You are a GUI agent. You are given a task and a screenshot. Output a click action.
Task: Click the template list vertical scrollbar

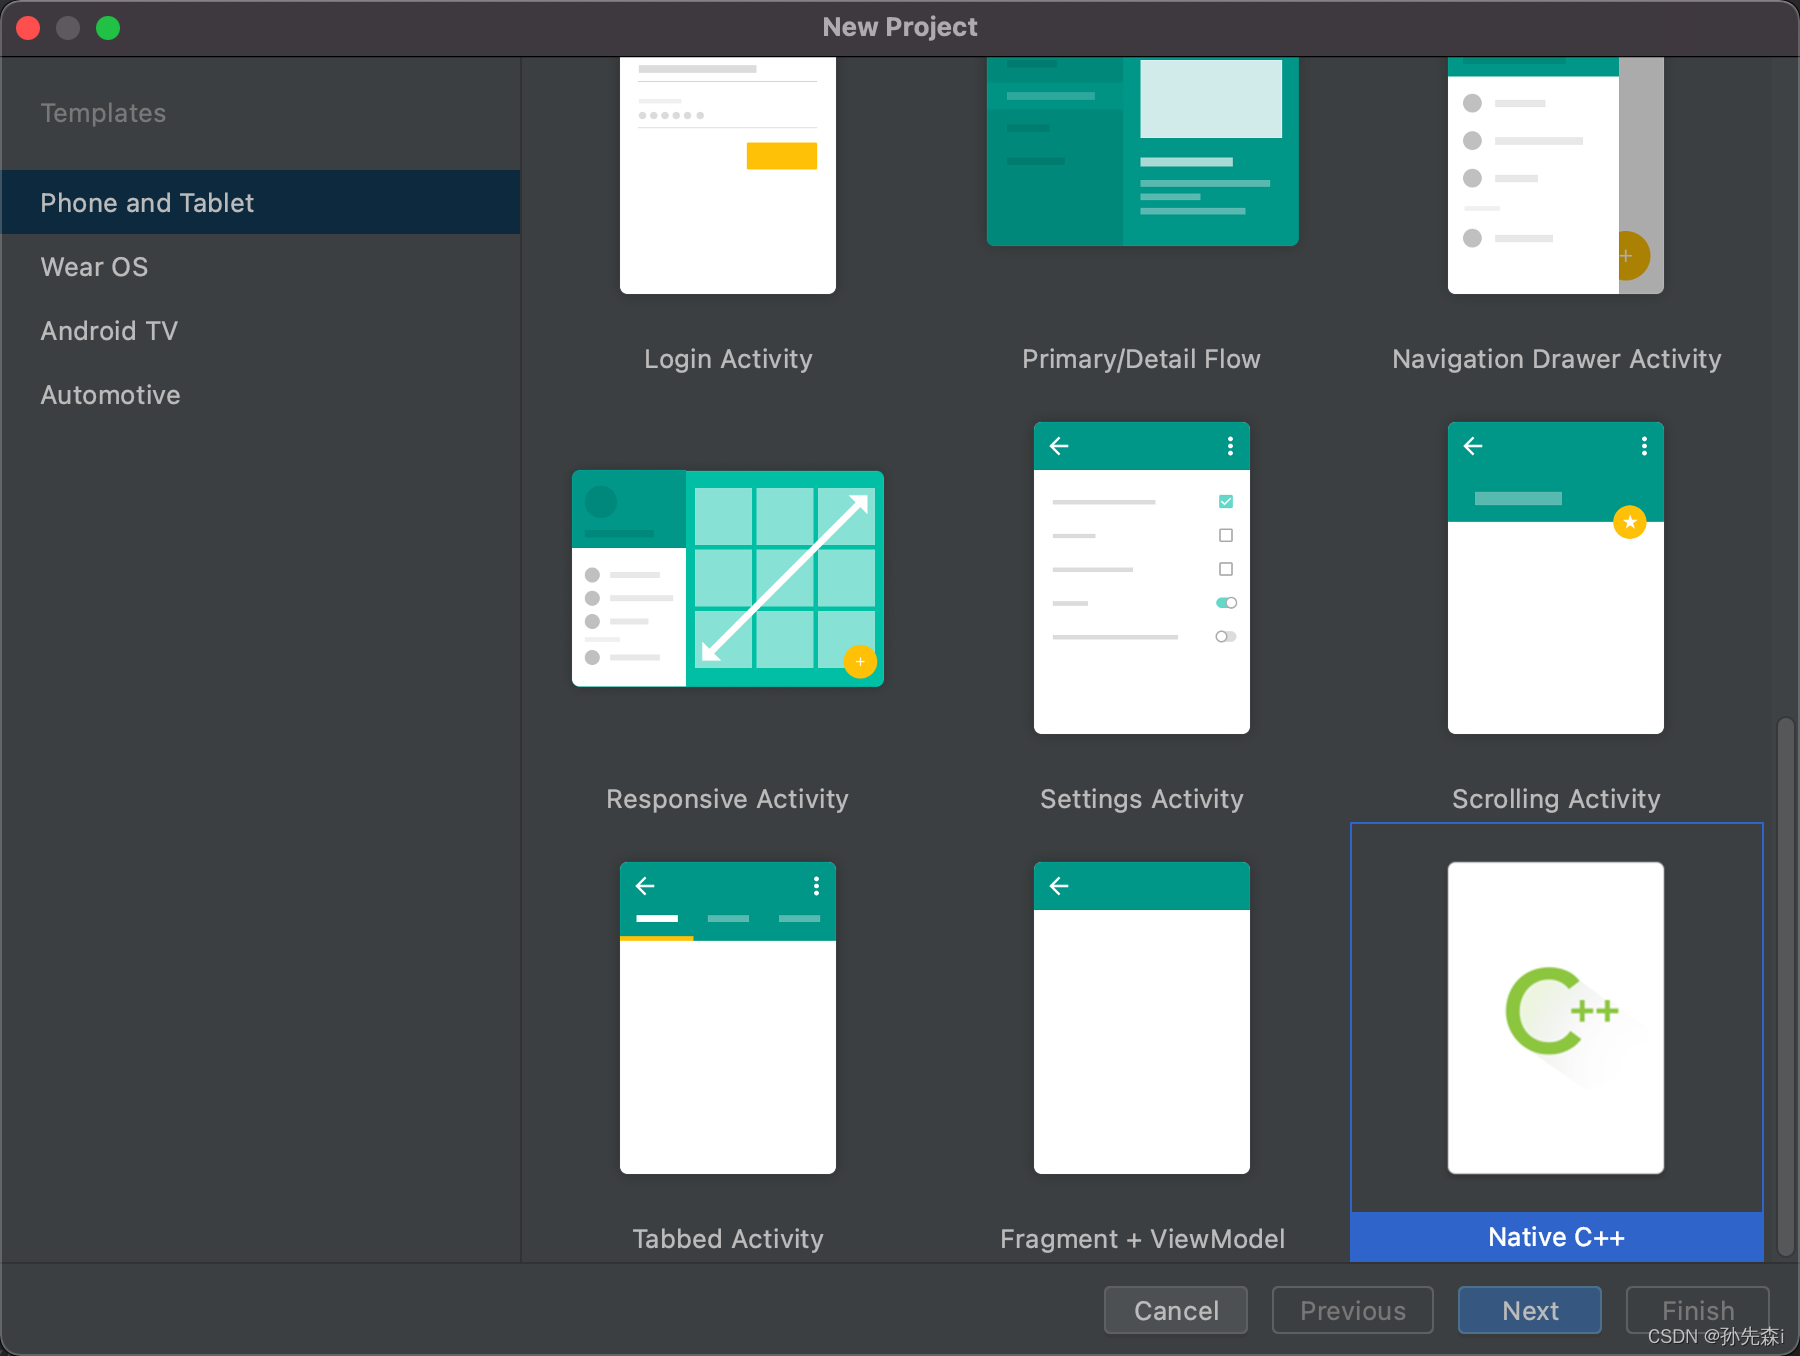coord(1785,986)
